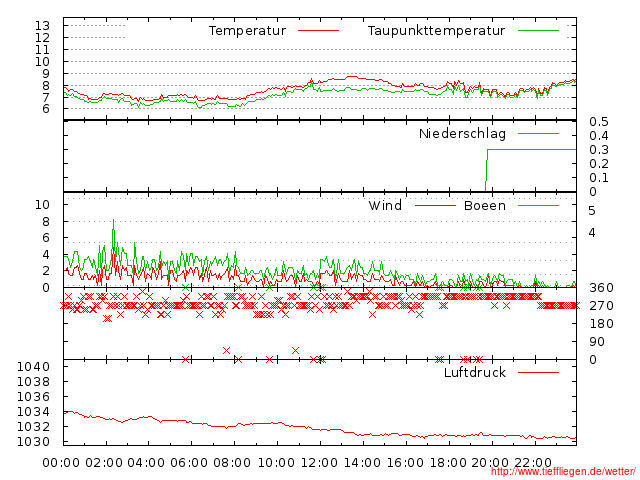Click the 180 wind direction axis value

pos(601,324)
